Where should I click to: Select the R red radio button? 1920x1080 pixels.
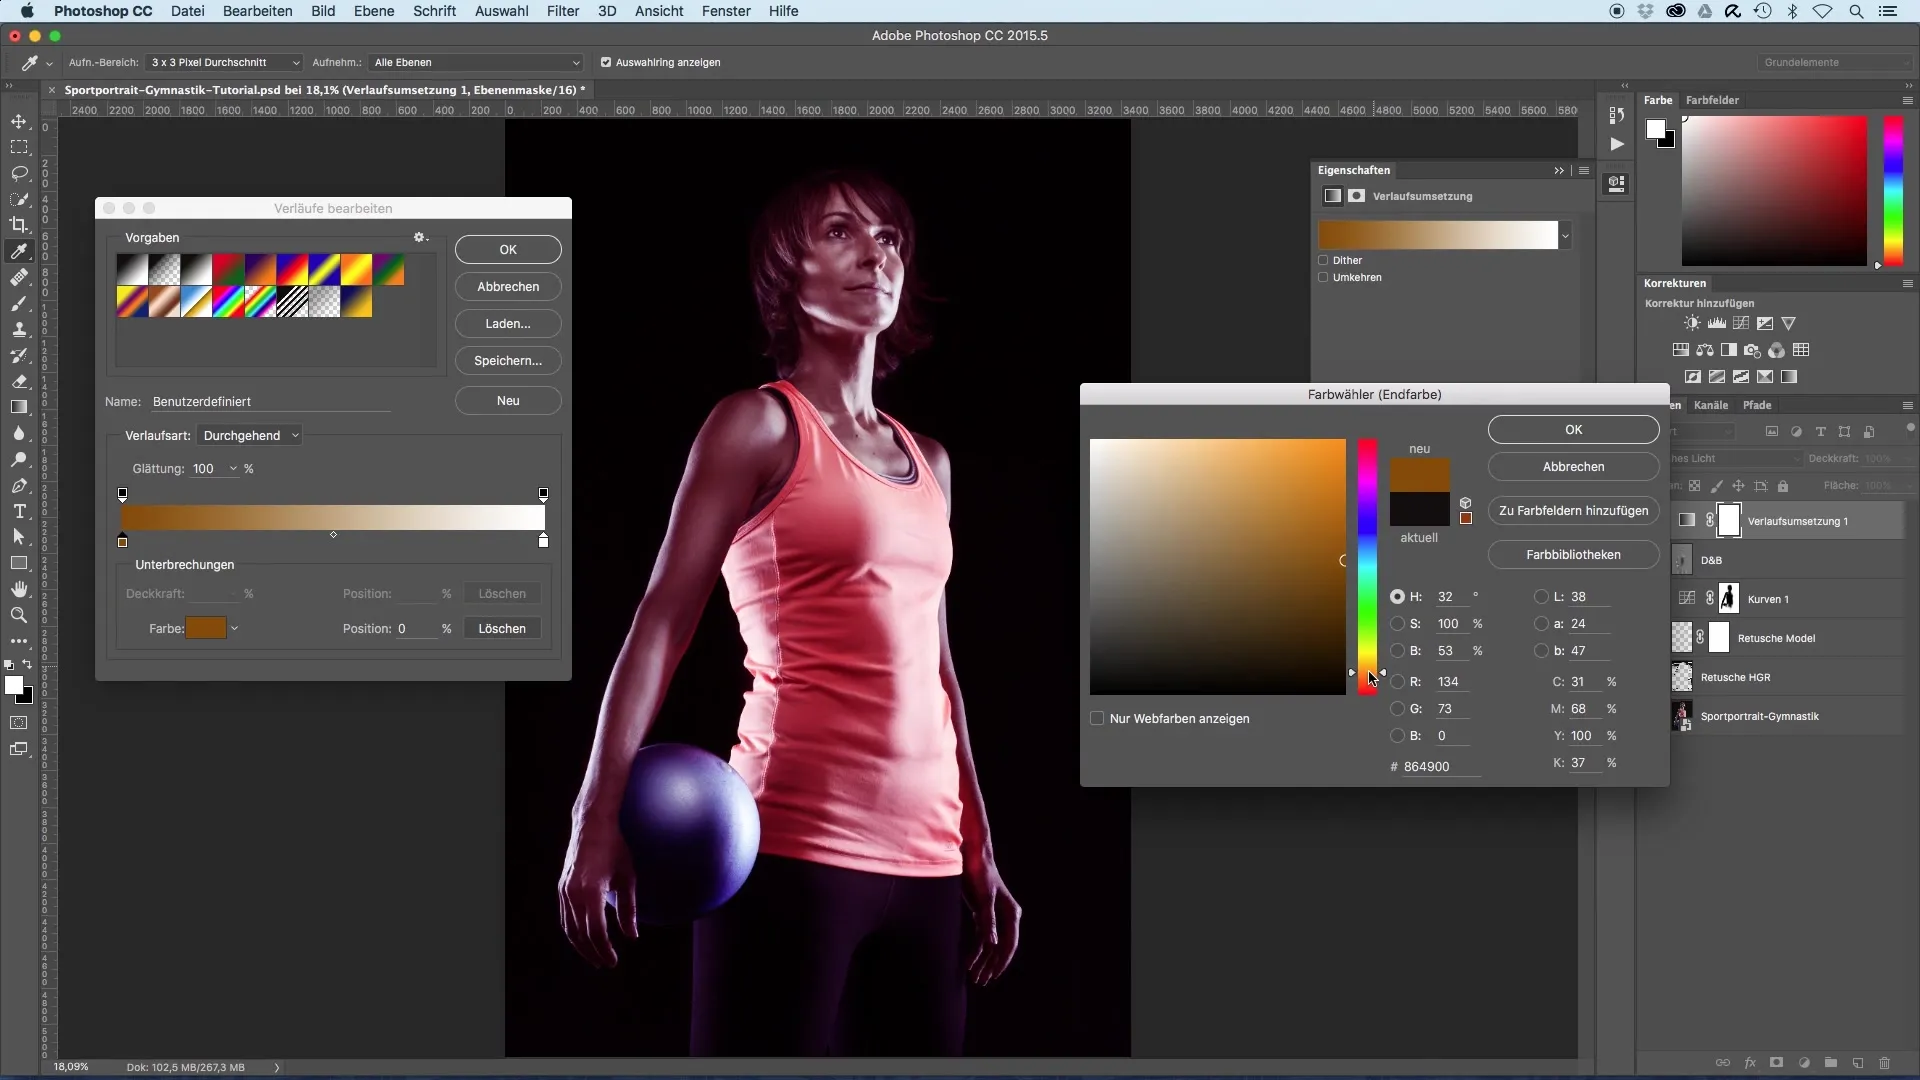1397,681
